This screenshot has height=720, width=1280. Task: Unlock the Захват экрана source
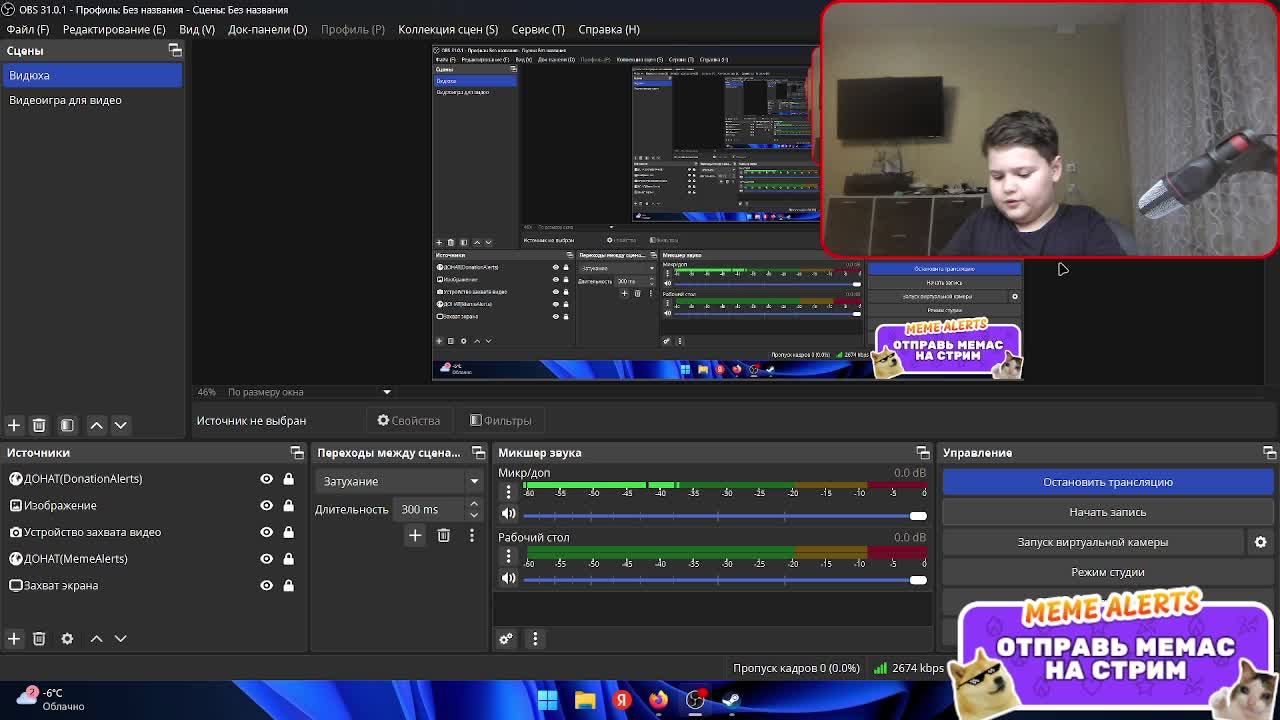288,585
